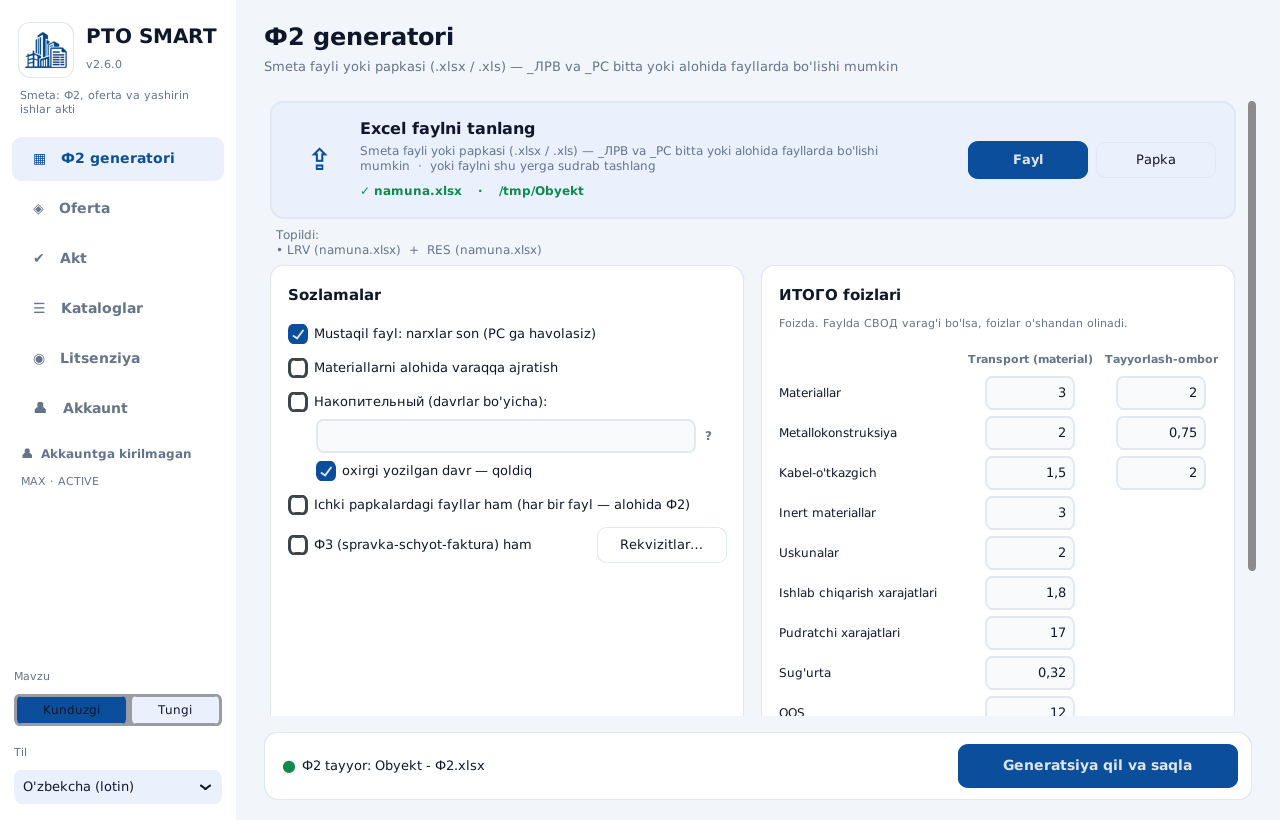The image size is (1280, 820).
Task: Click the Materiallar transport percentage field
Action: (x=1030, y=393)
